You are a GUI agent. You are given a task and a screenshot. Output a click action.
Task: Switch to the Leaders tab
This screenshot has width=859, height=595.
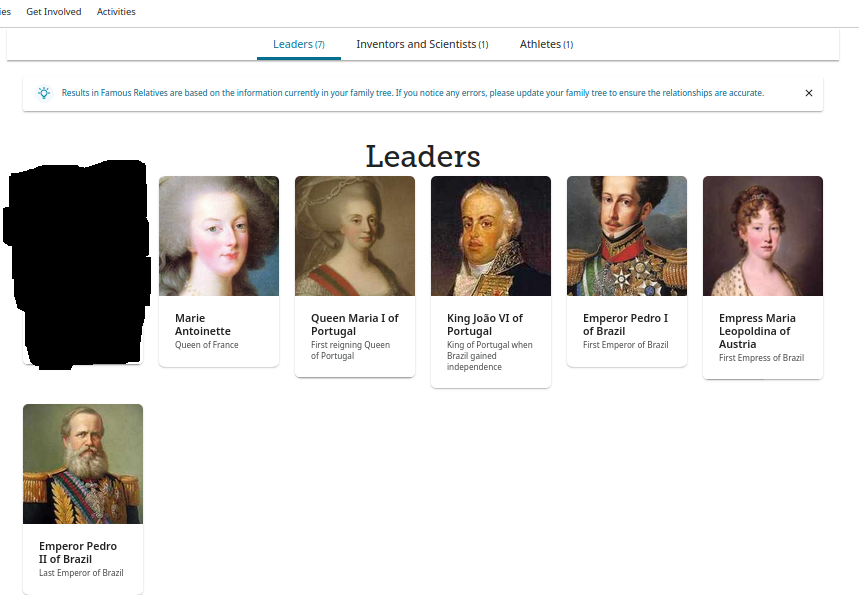(299, 44)
